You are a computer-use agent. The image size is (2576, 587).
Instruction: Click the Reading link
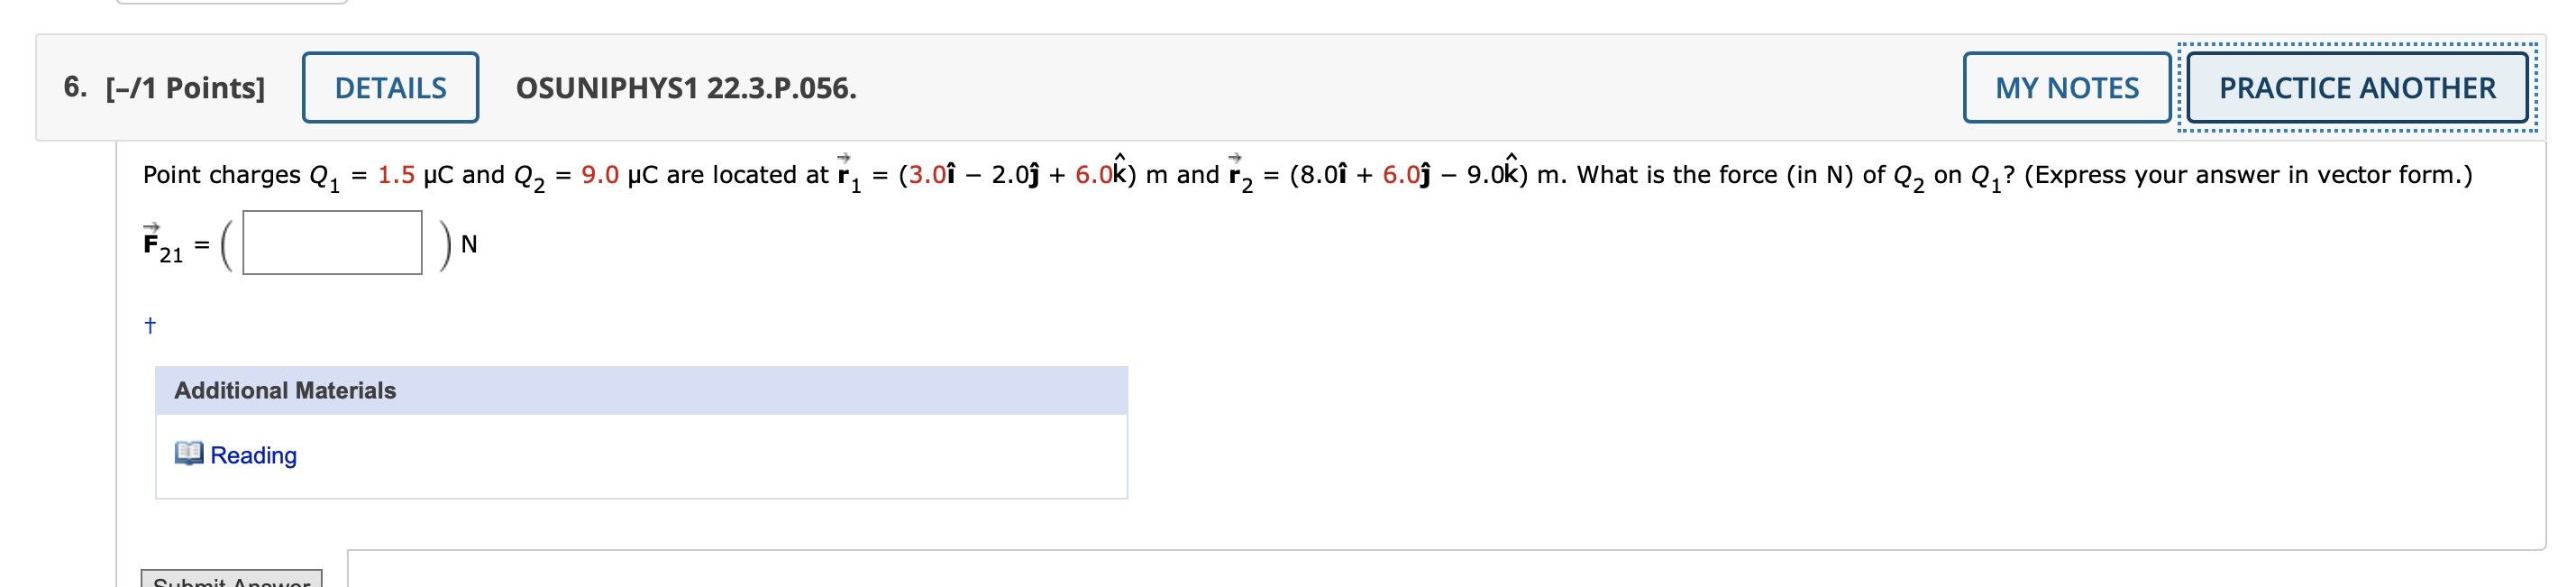(x=253, y=455)
